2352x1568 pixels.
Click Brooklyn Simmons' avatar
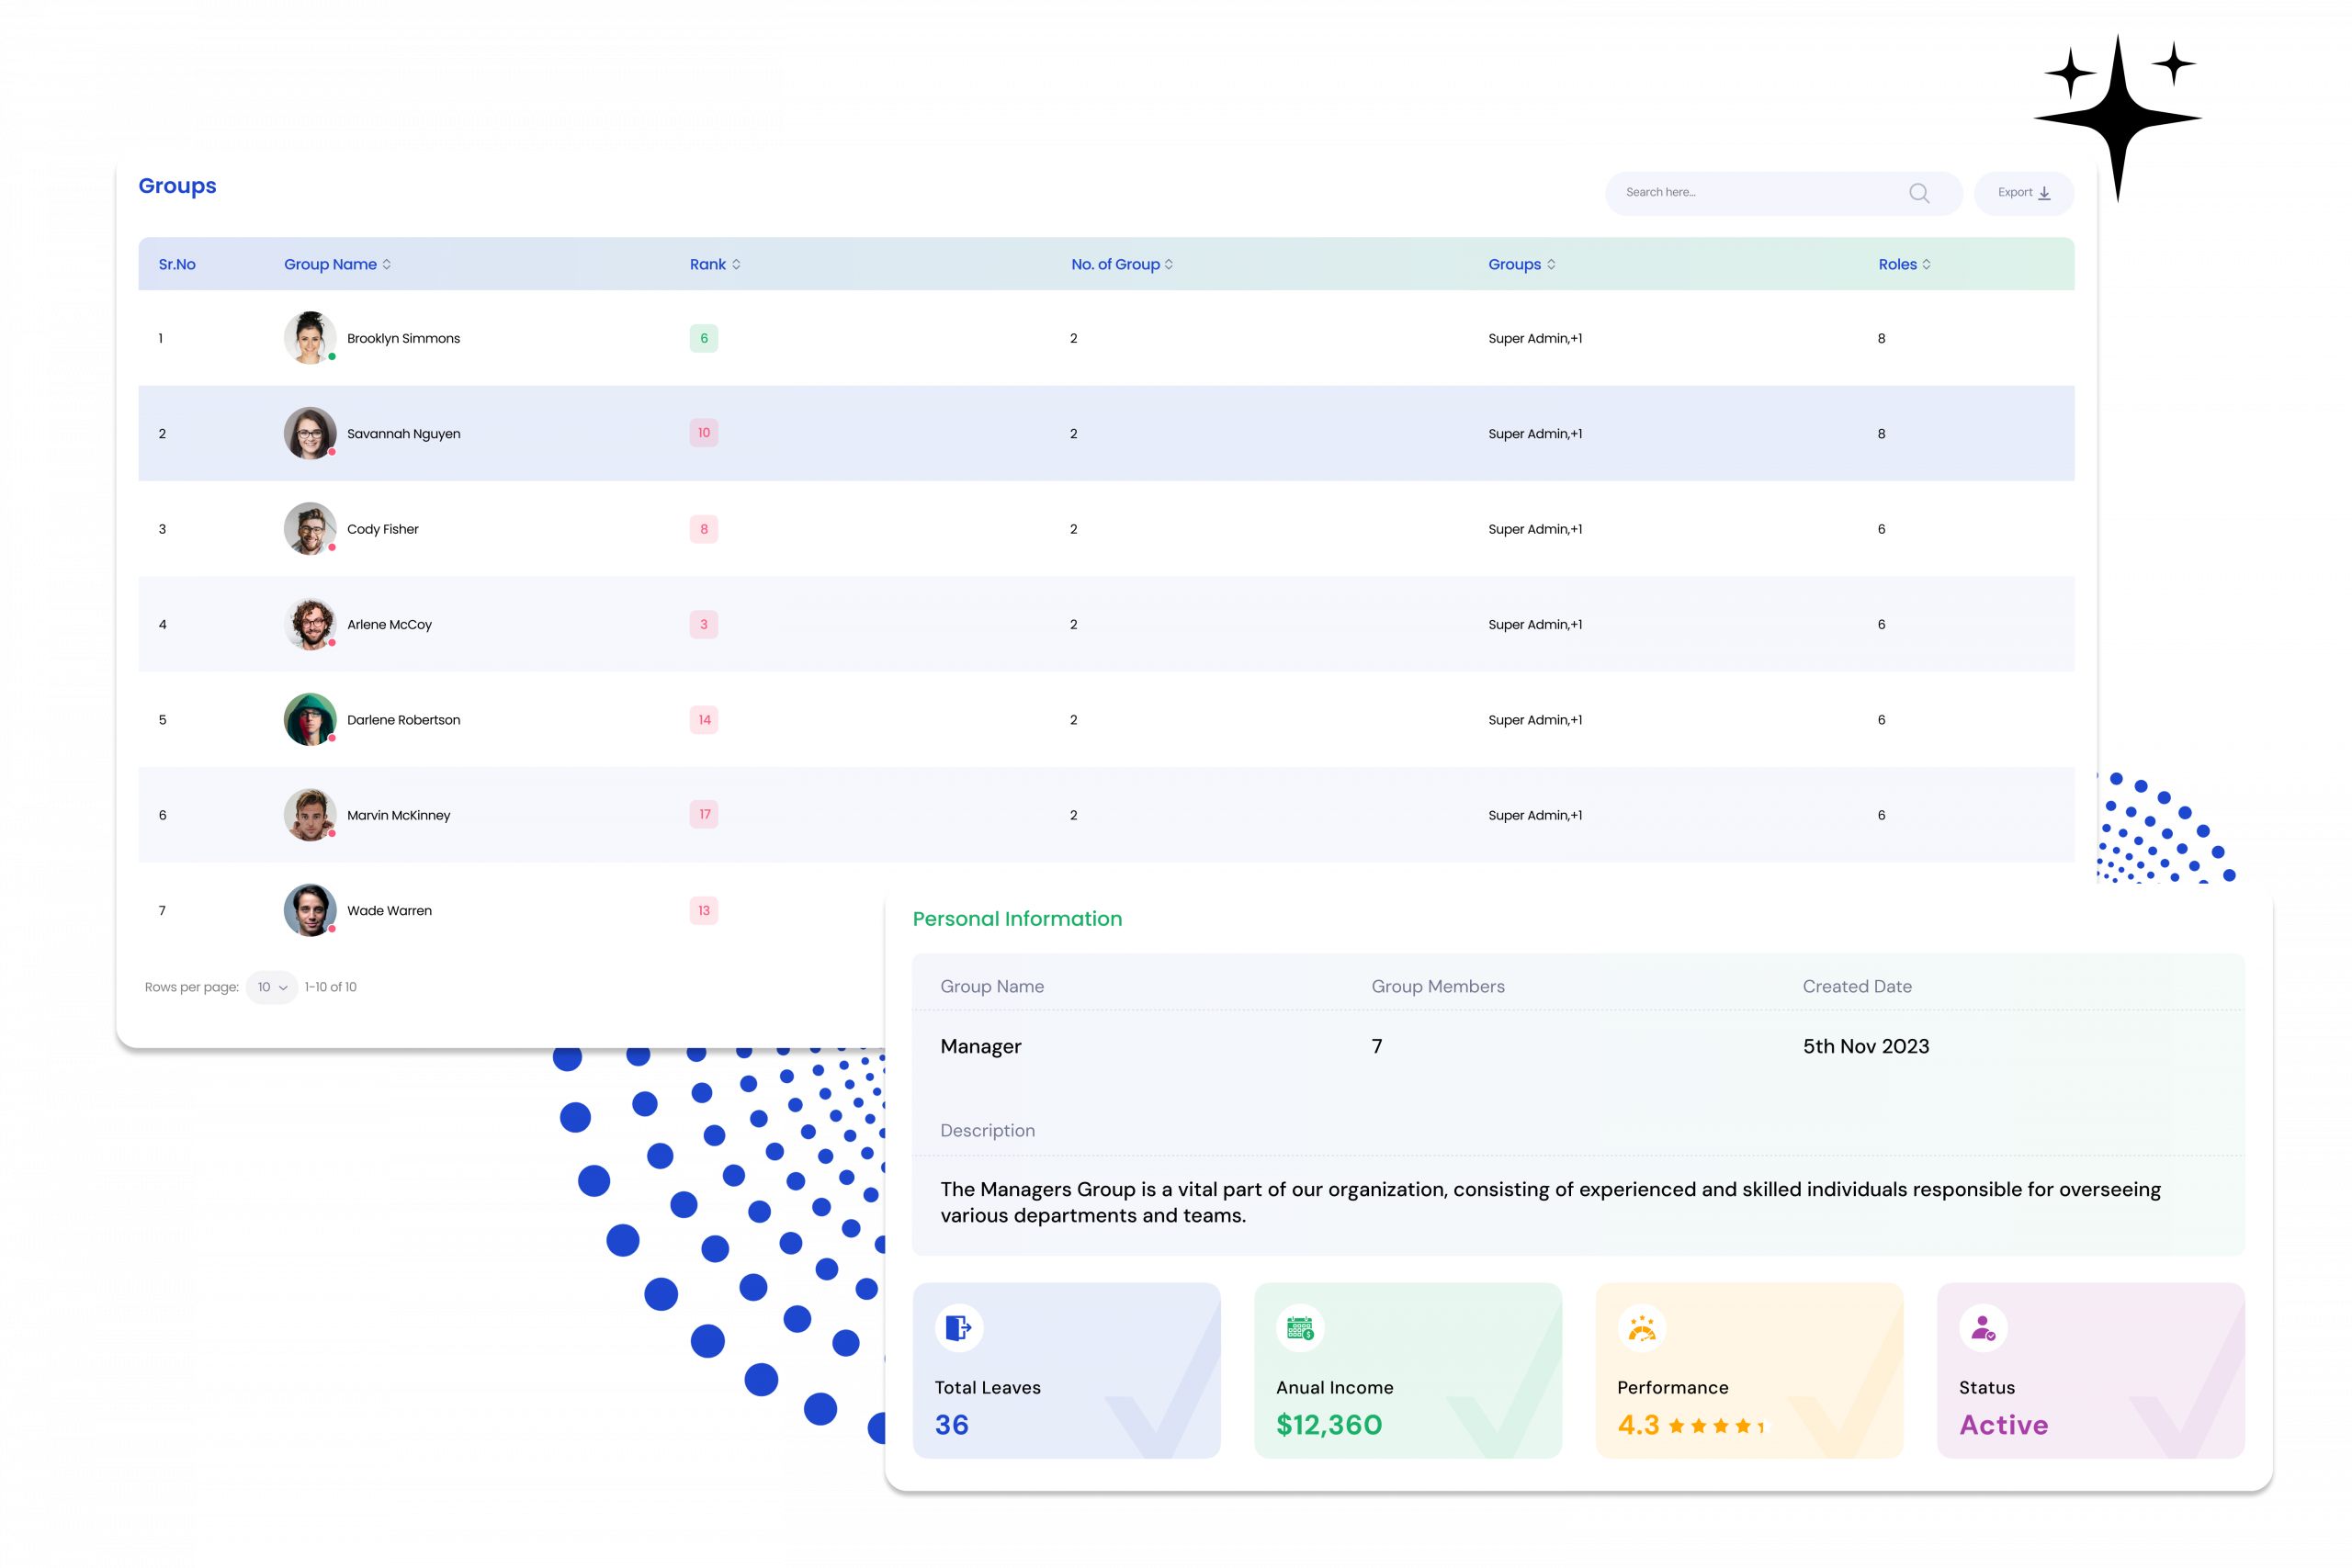click(310, 338)
